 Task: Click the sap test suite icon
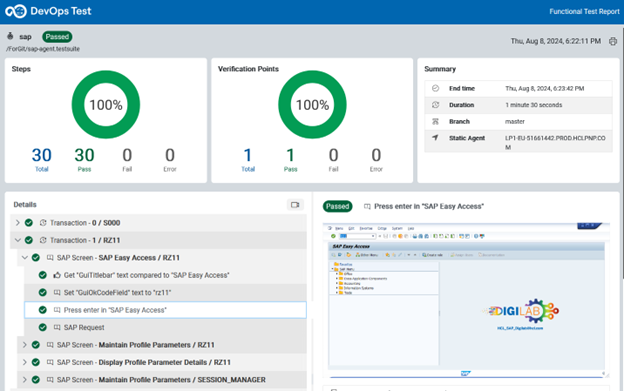tap(10, 36)
